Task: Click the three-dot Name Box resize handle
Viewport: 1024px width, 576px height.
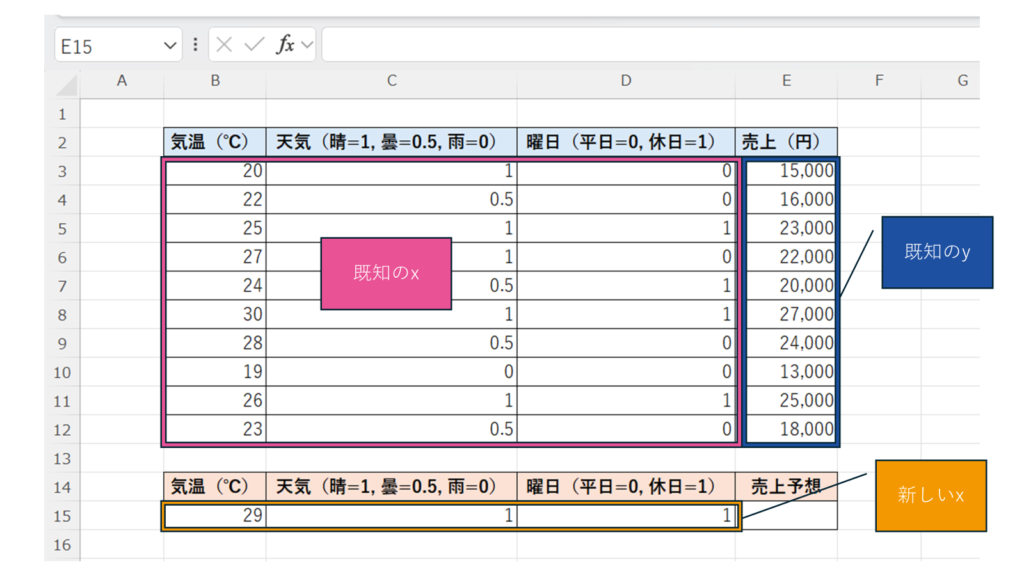Action: click(195, 45)
